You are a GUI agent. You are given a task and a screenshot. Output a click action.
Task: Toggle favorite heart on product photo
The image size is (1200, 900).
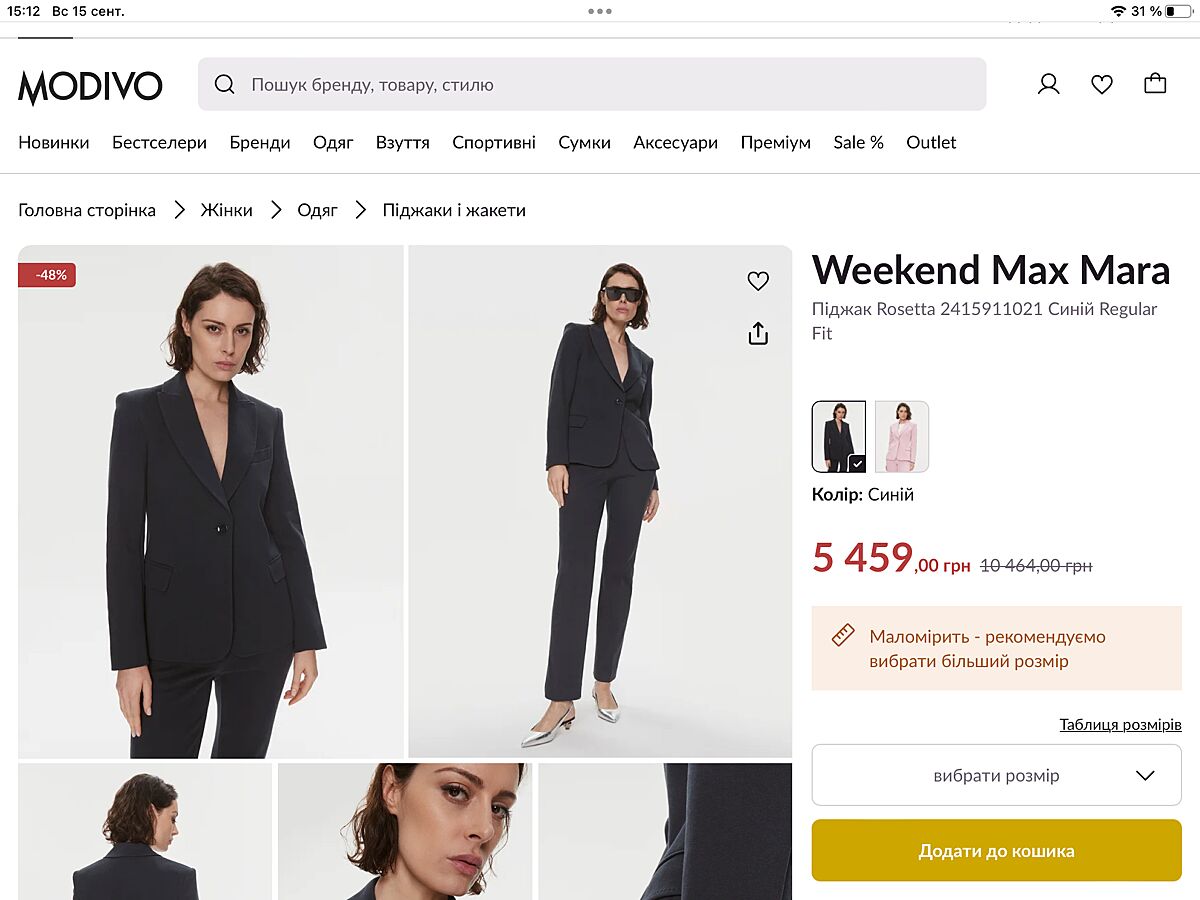coord(758,282)
